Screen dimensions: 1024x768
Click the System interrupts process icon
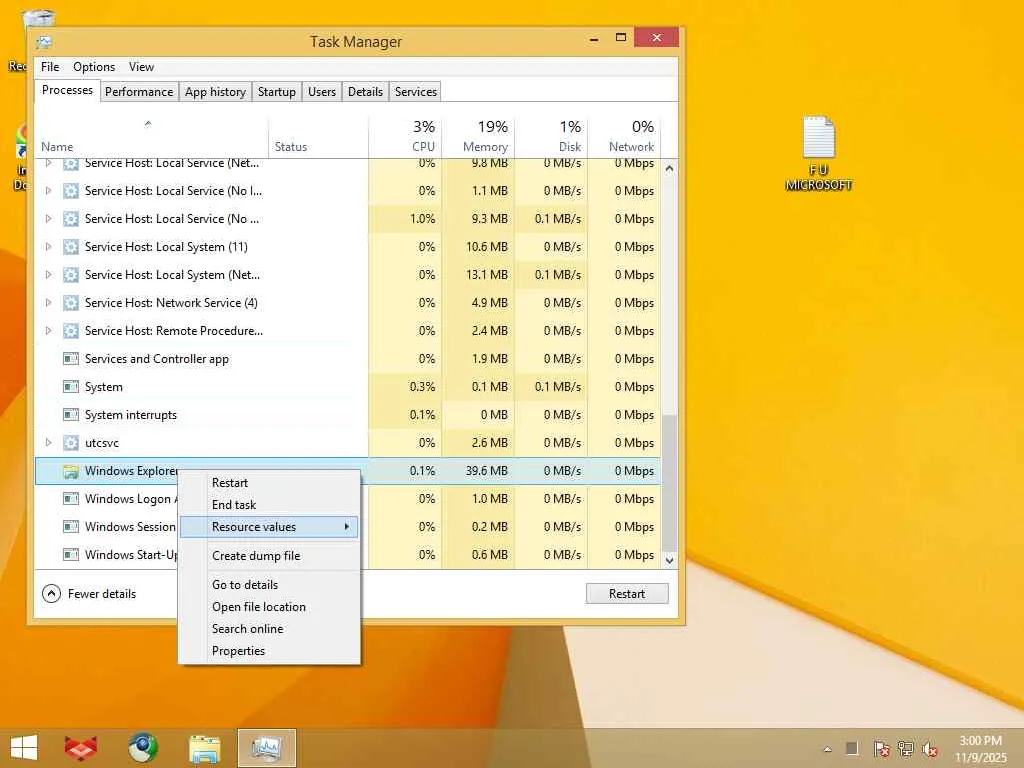point(71,415)
